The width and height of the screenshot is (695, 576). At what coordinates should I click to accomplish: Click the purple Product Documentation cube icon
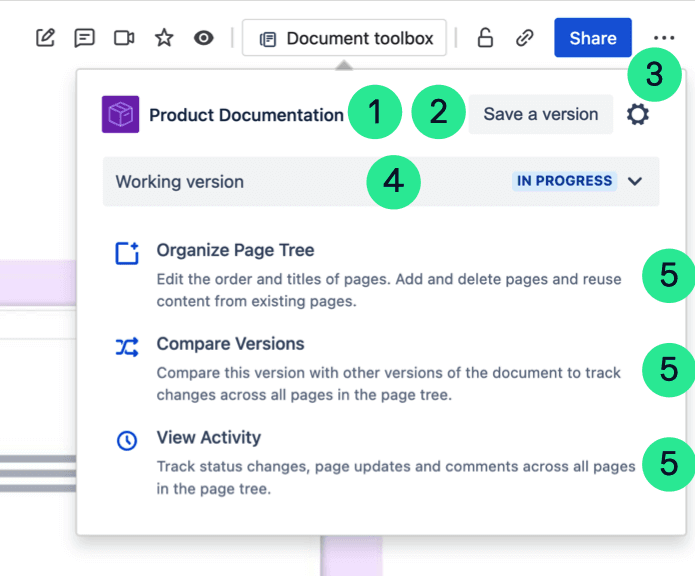120,115
